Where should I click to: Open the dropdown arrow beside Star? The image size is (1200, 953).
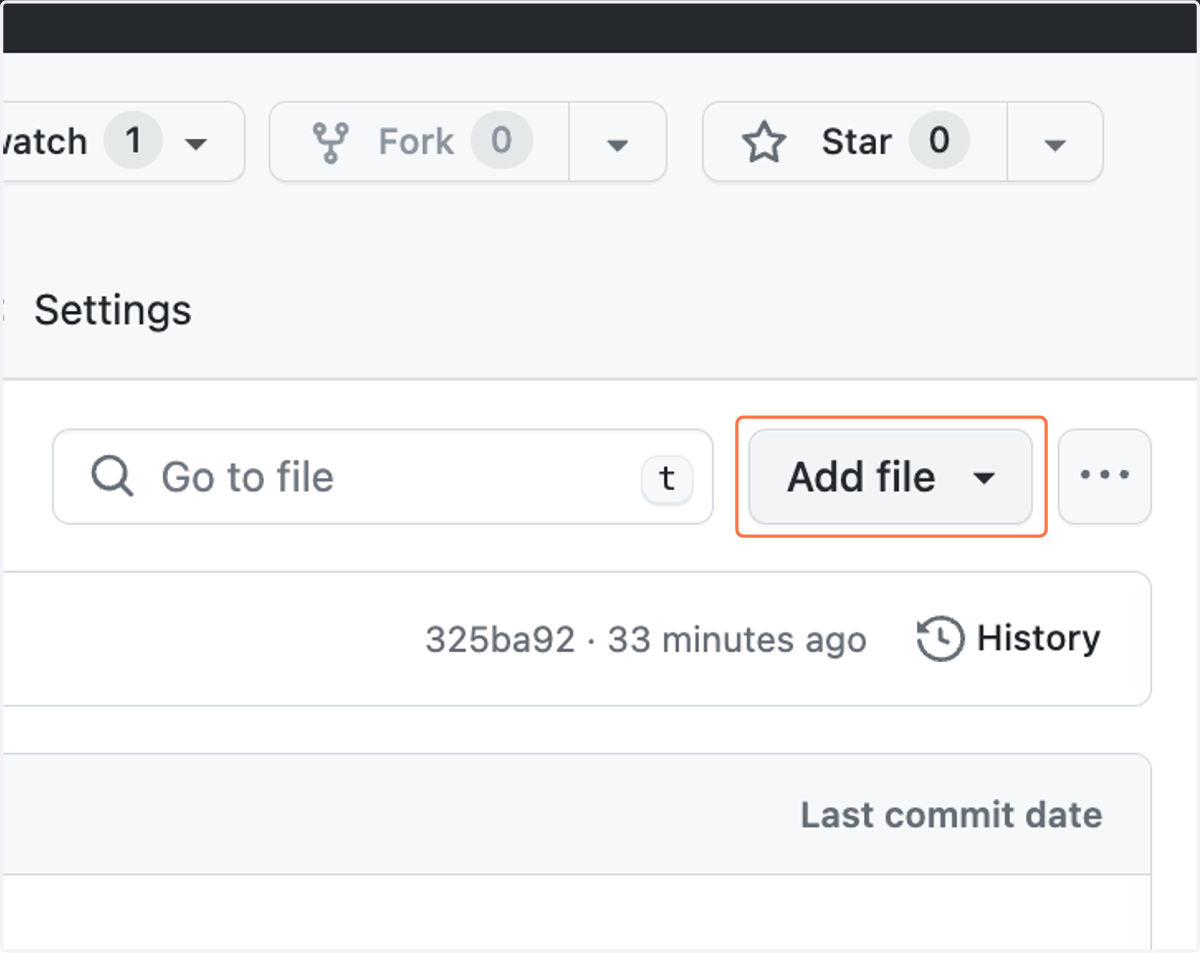[1054, 142]
